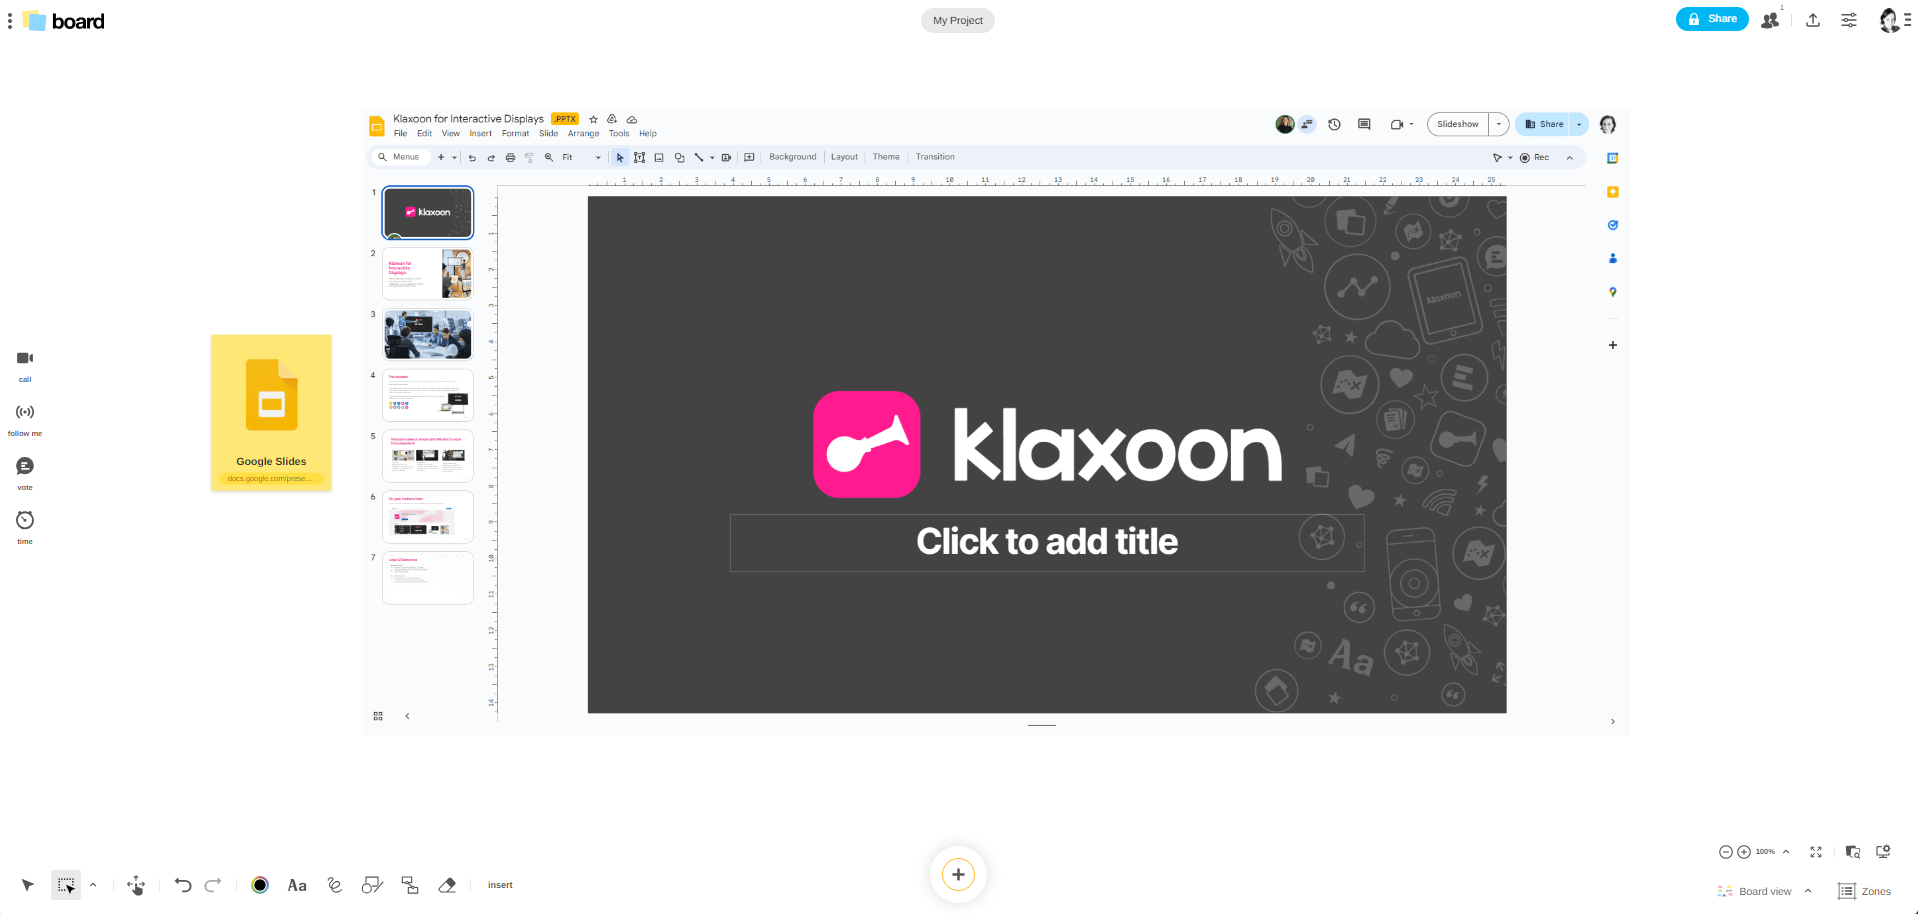This screenshot has height=914, width=1918.
Task: Open the timer tool
Action: [25, 520]
